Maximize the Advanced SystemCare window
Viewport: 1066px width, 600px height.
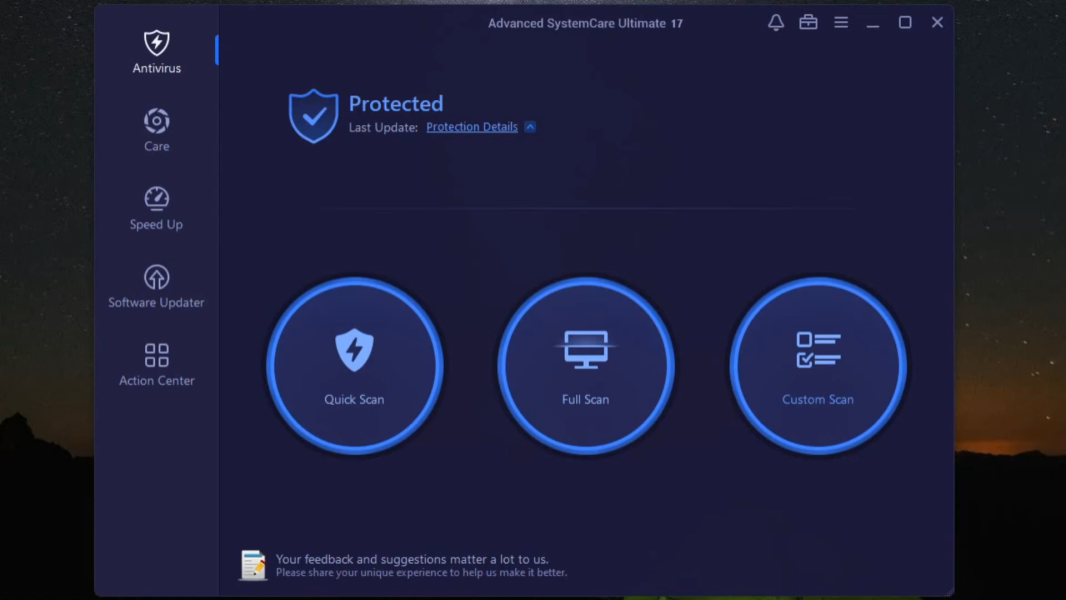pos(905,22)
